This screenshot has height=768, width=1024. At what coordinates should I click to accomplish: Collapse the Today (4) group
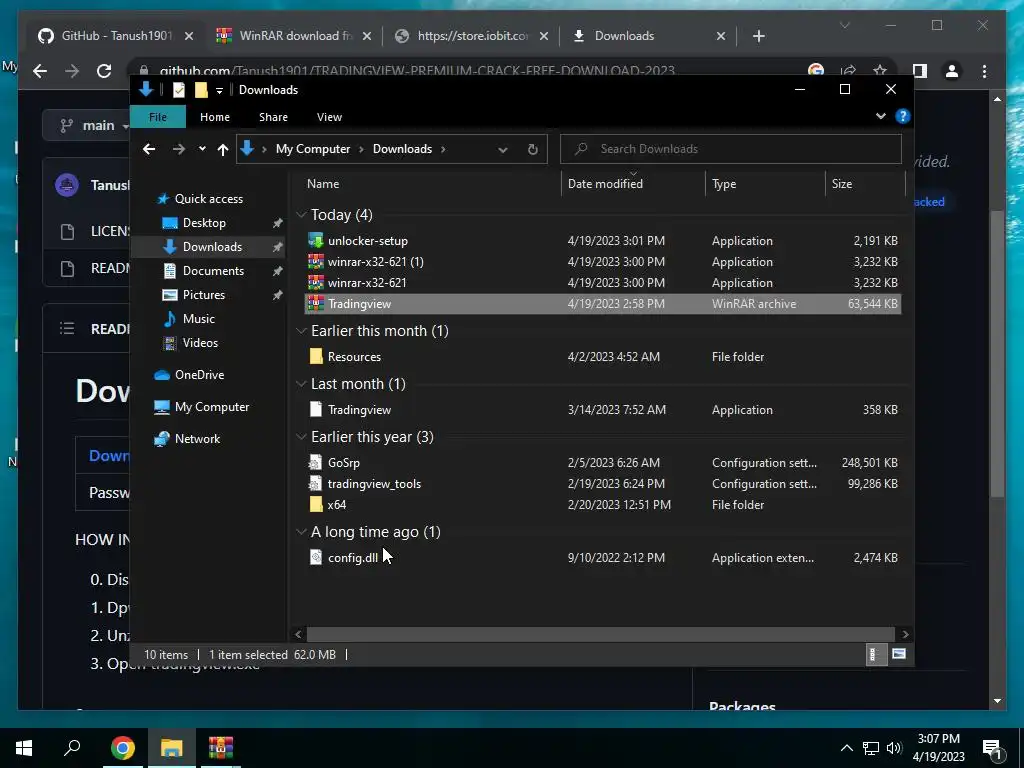point(301,214)
